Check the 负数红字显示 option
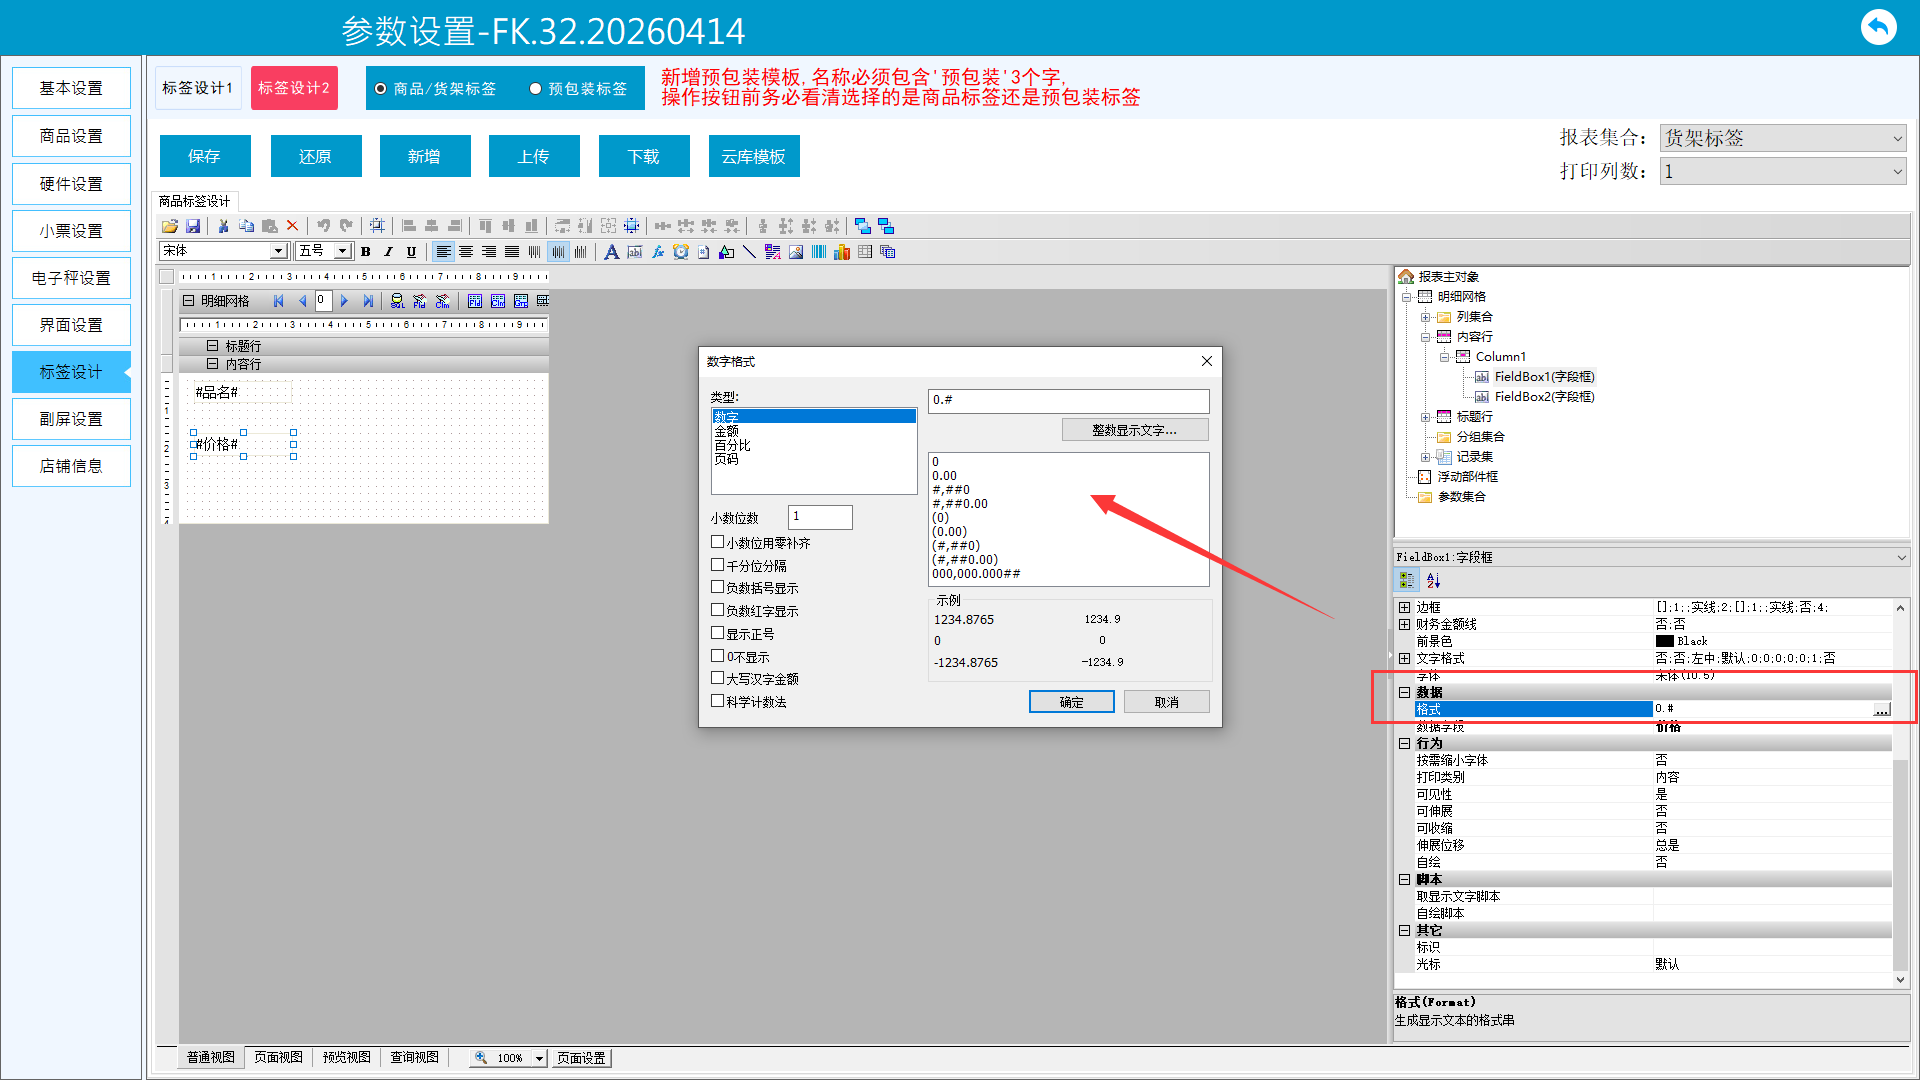The height and width of the screenshot is (1080, 1920). [x=717, y=610]
